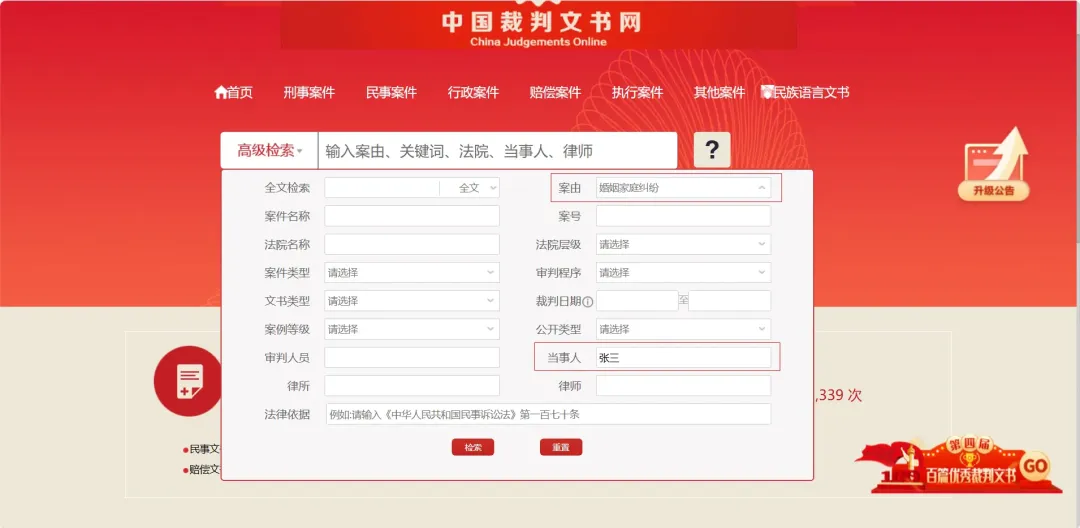This screenshot has width=1080, height=528.
Task: Click the GO button on 百篇优秀裁判文书 banner
Action: 1034,467
